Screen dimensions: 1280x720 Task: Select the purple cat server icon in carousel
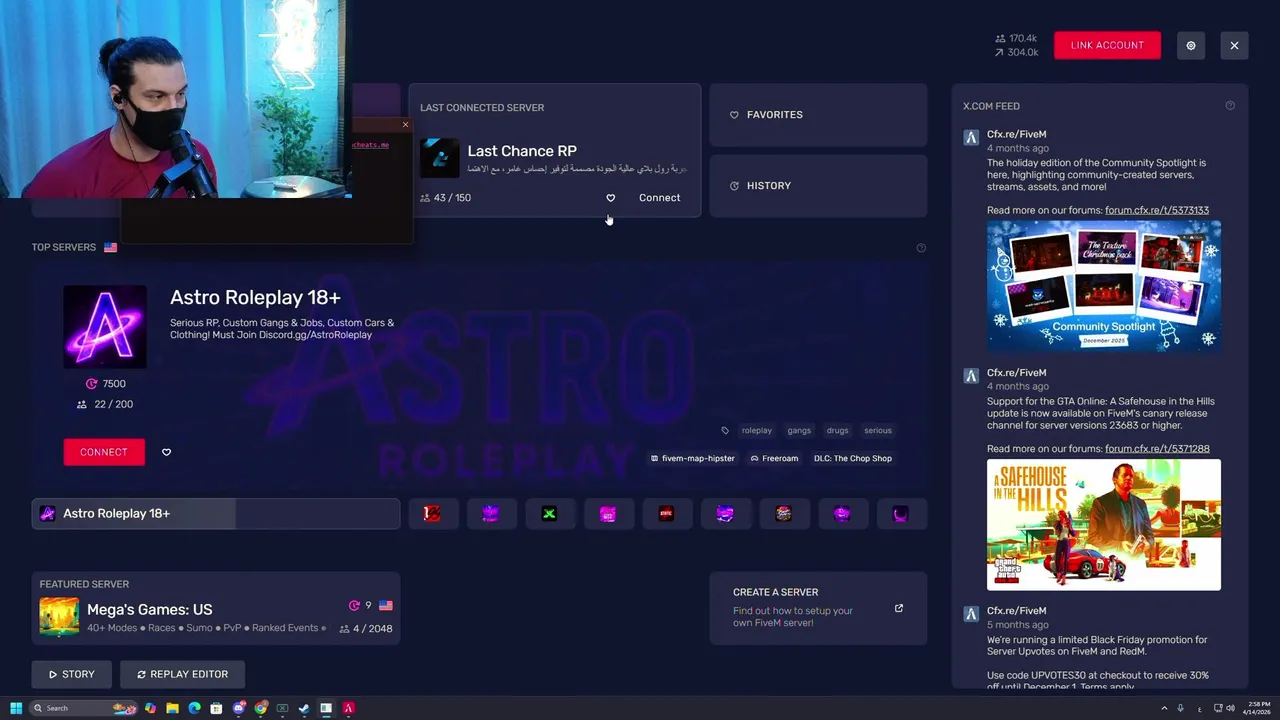[490, 514]
